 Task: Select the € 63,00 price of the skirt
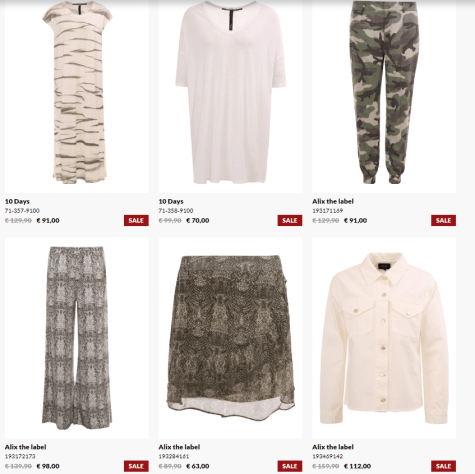click(x=198, y=466)
